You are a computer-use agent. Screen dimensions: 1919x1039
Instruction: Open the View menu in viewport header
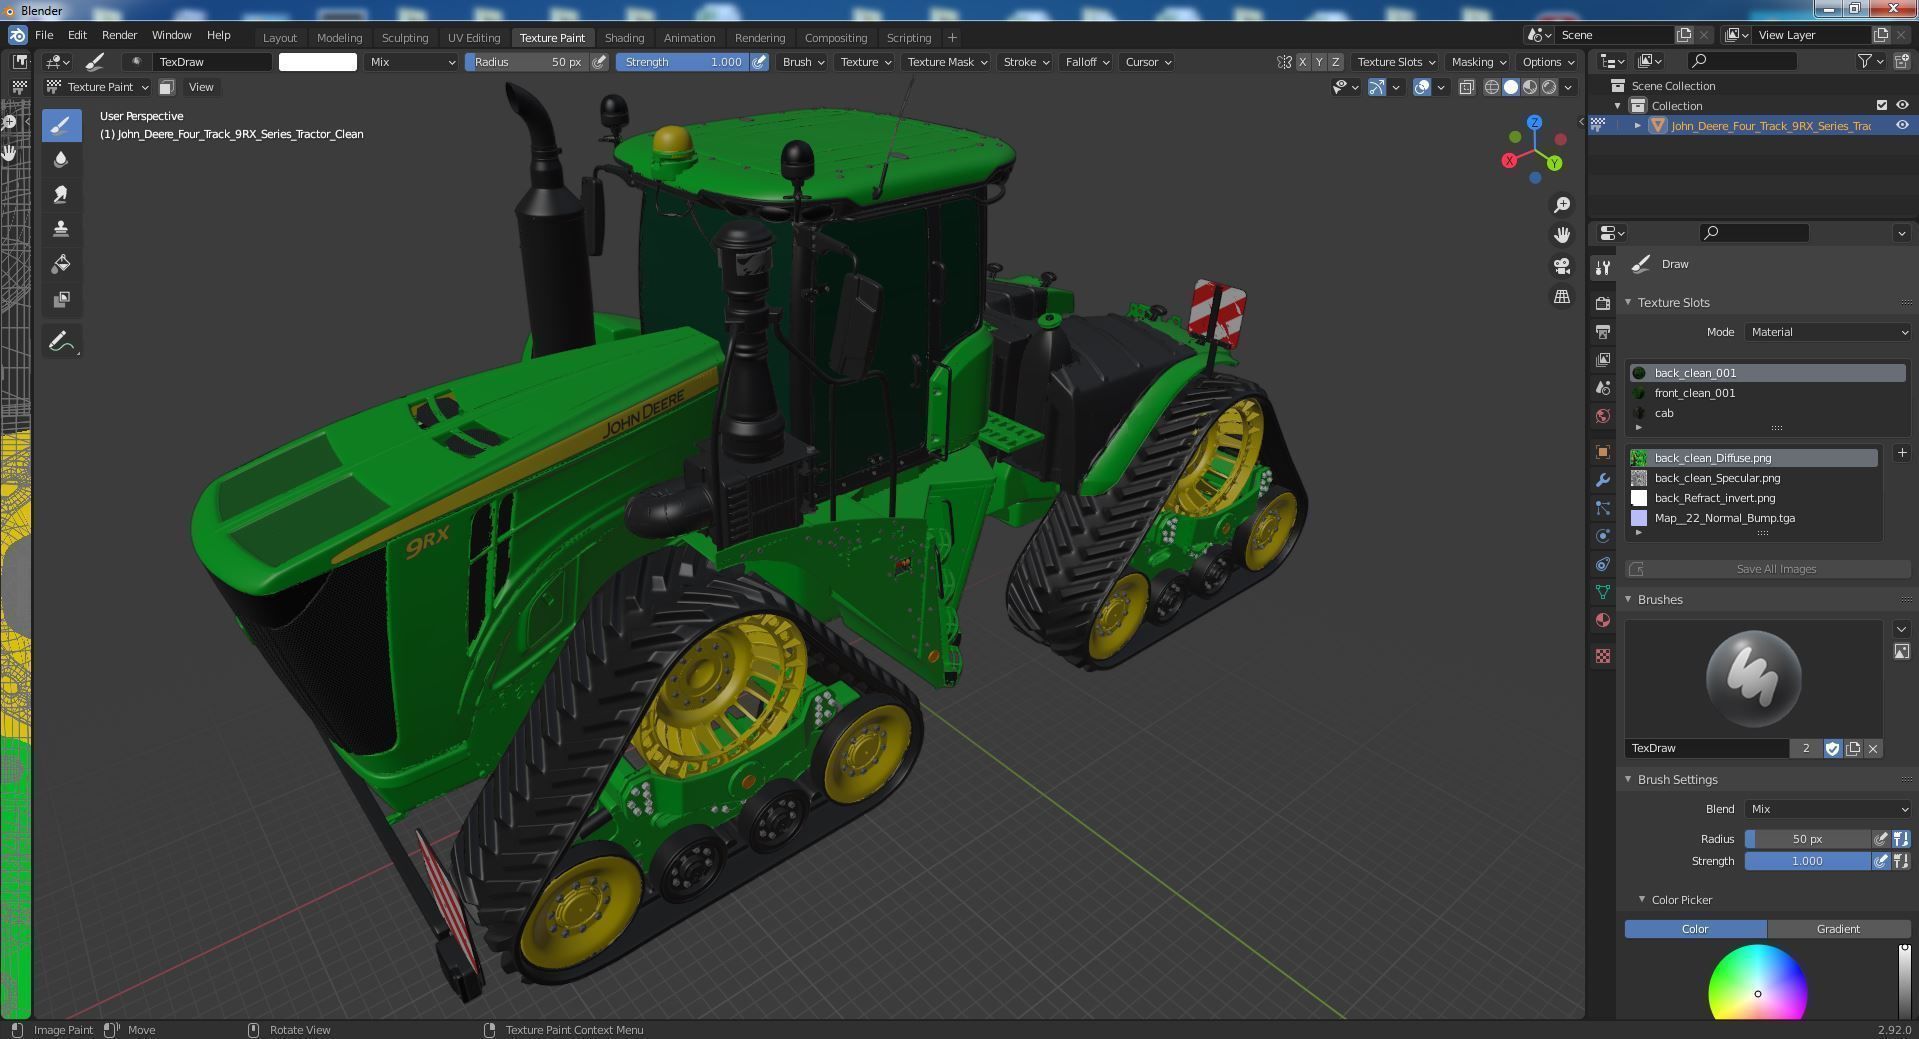201,87
